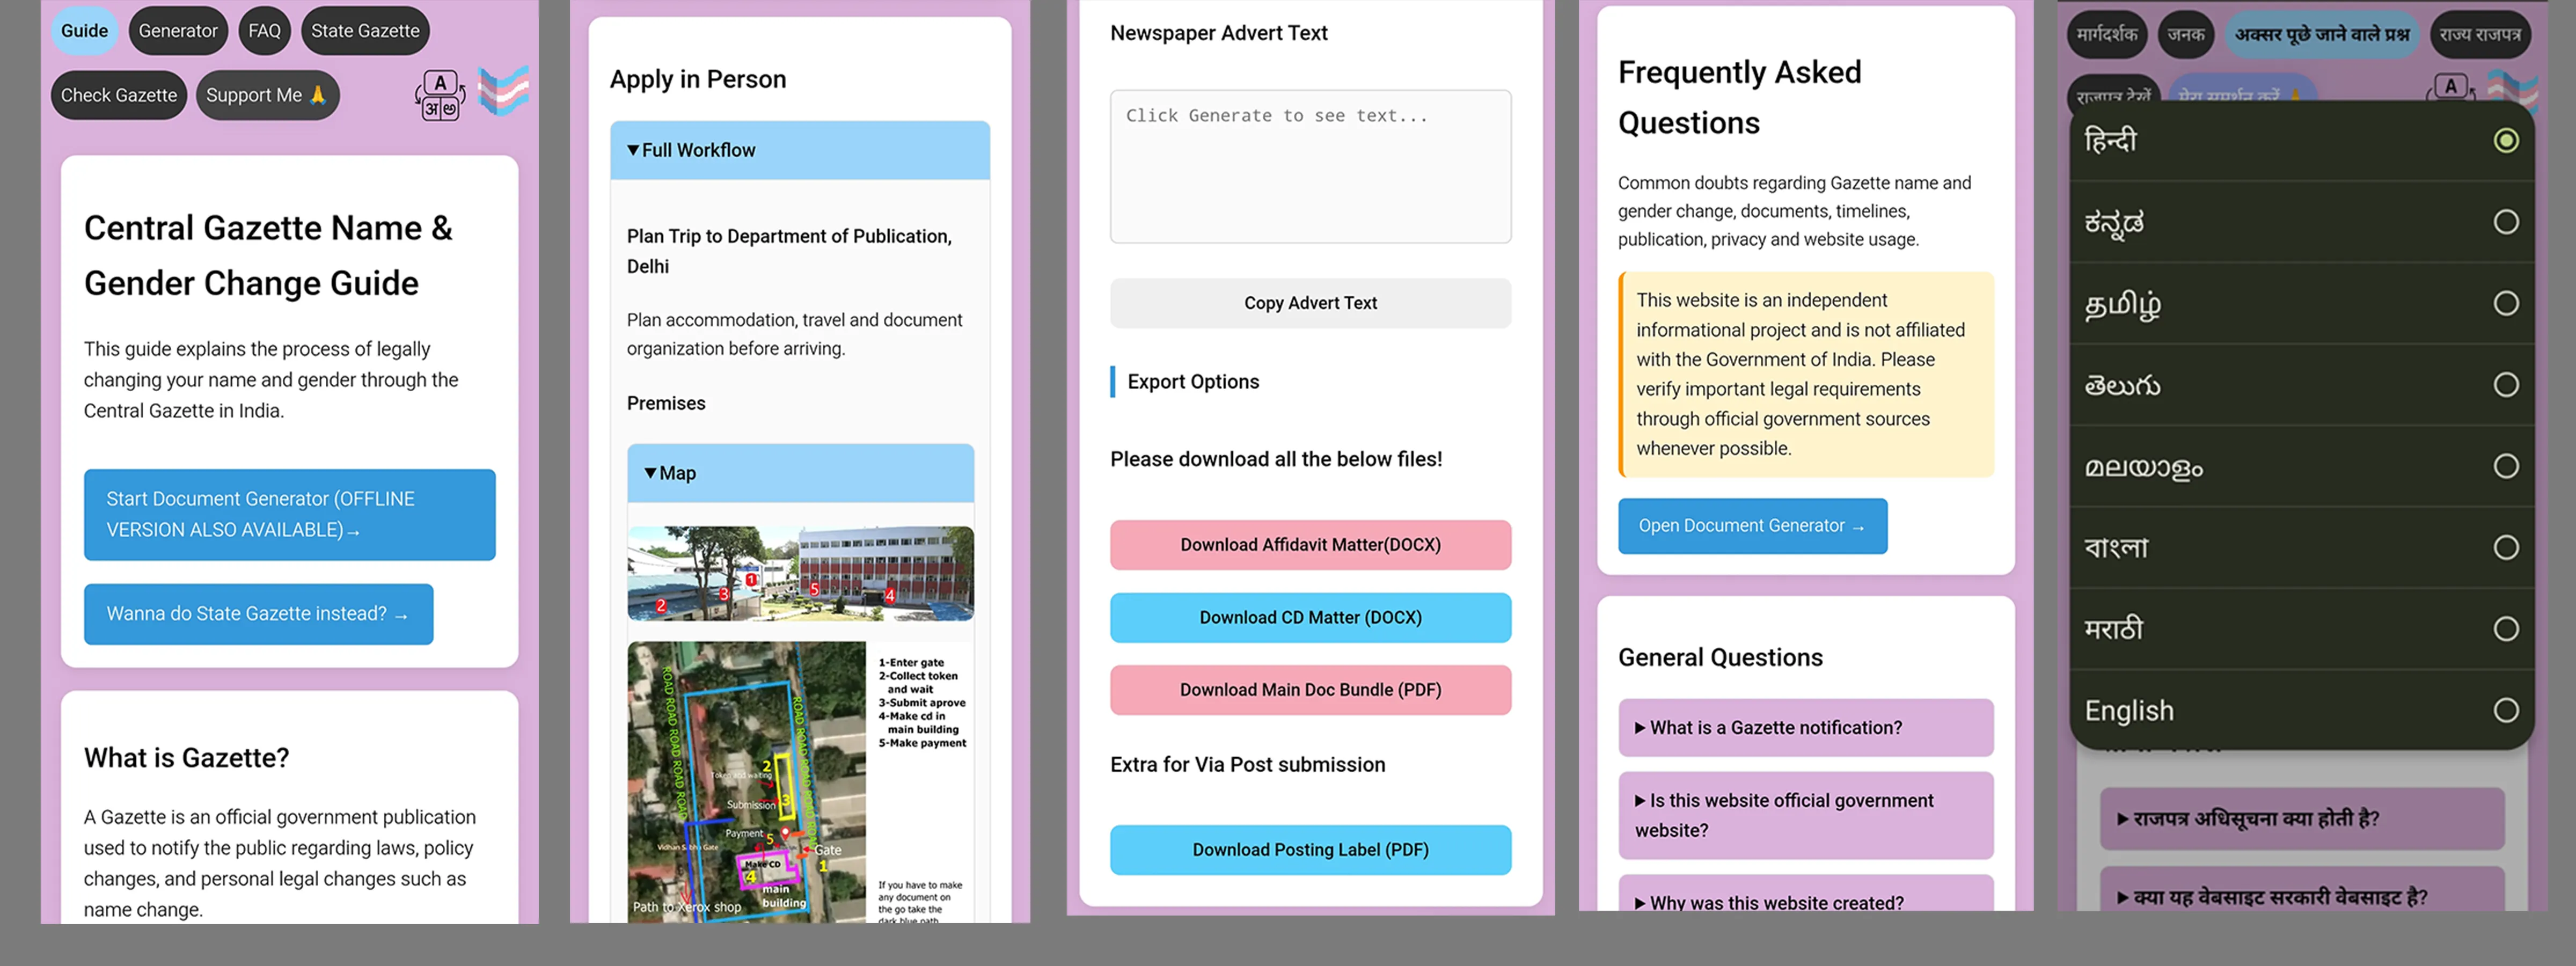
Task: Click the Copy Advert Text button
Action: [x=1310, y=303]
